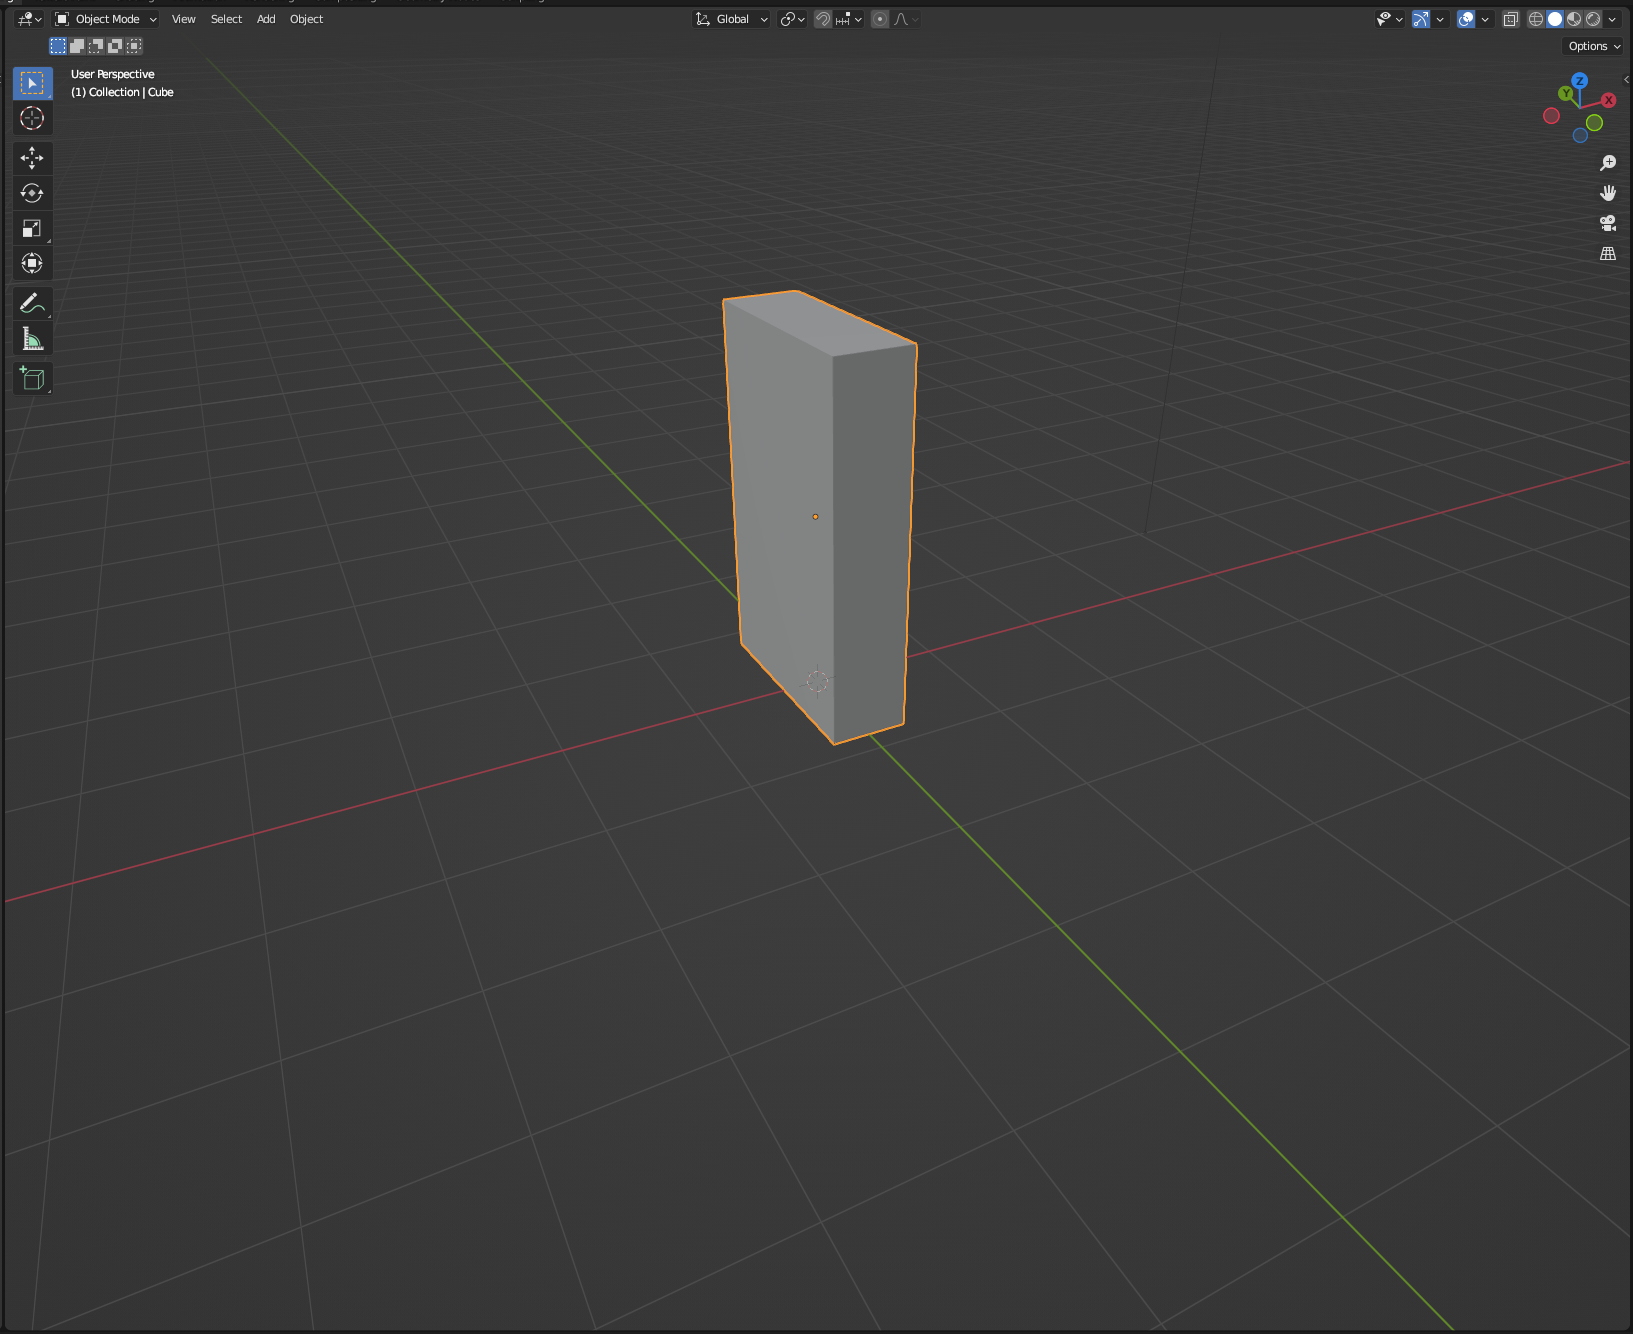Screen dimensions: 1633x1334
Task: Click the 'User Perspective' text label
Action: pos(113,74)
